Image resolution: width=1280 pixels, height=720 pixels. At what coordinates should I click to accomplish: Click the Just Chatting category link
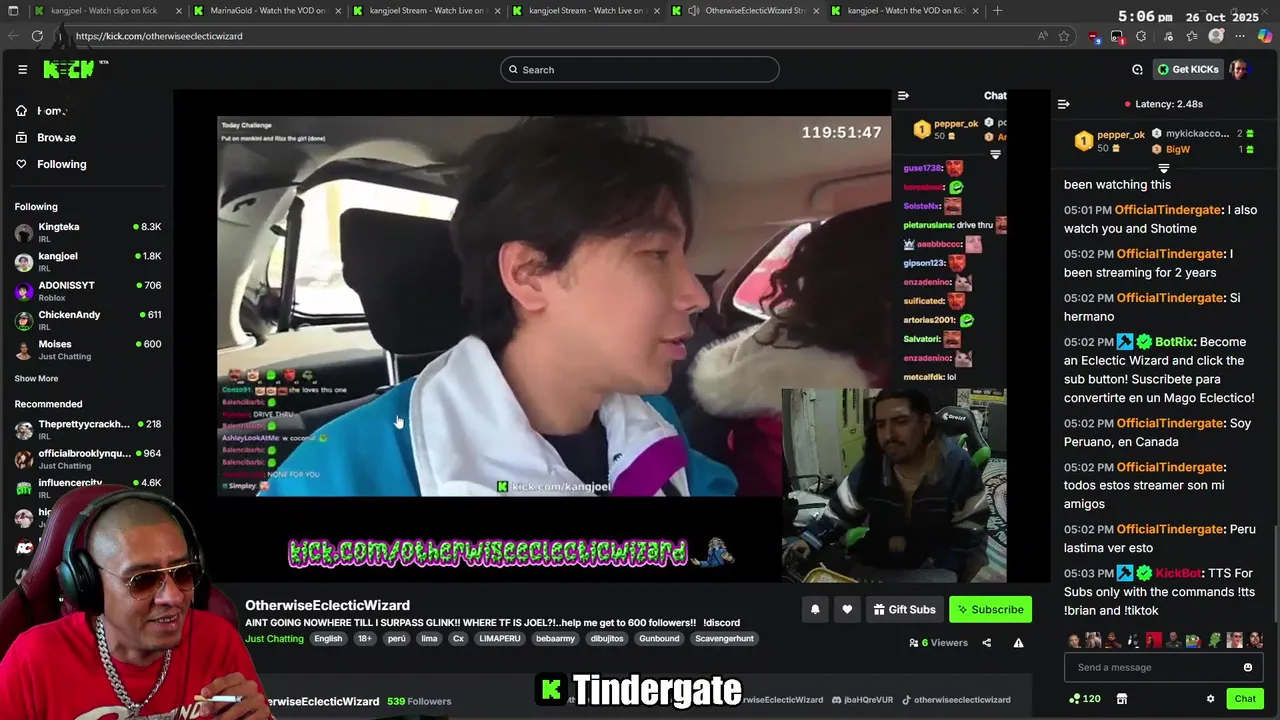(274, 638)
